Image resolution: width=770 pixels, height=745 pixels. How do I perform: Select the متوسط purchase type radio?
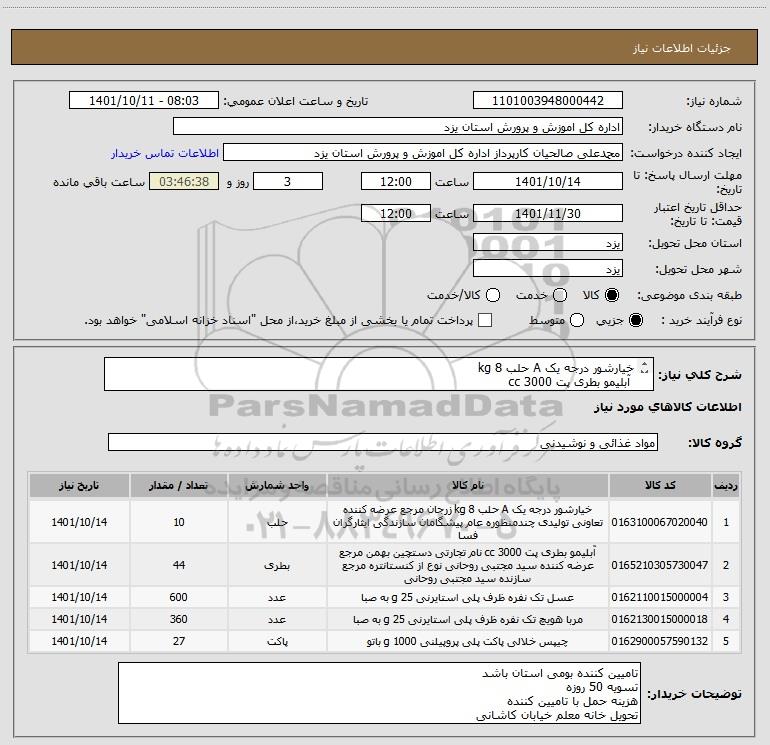point(577,321)
